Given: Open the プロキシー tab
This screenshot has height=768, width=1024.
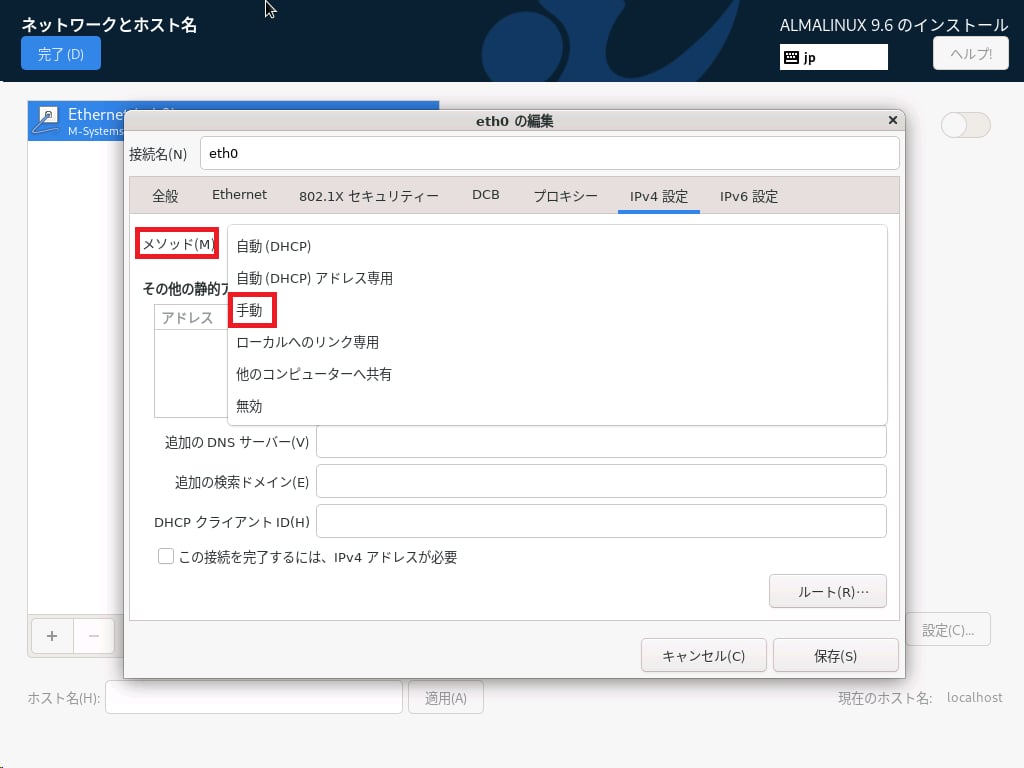Looking at the screenshot, I should point(565,196).
